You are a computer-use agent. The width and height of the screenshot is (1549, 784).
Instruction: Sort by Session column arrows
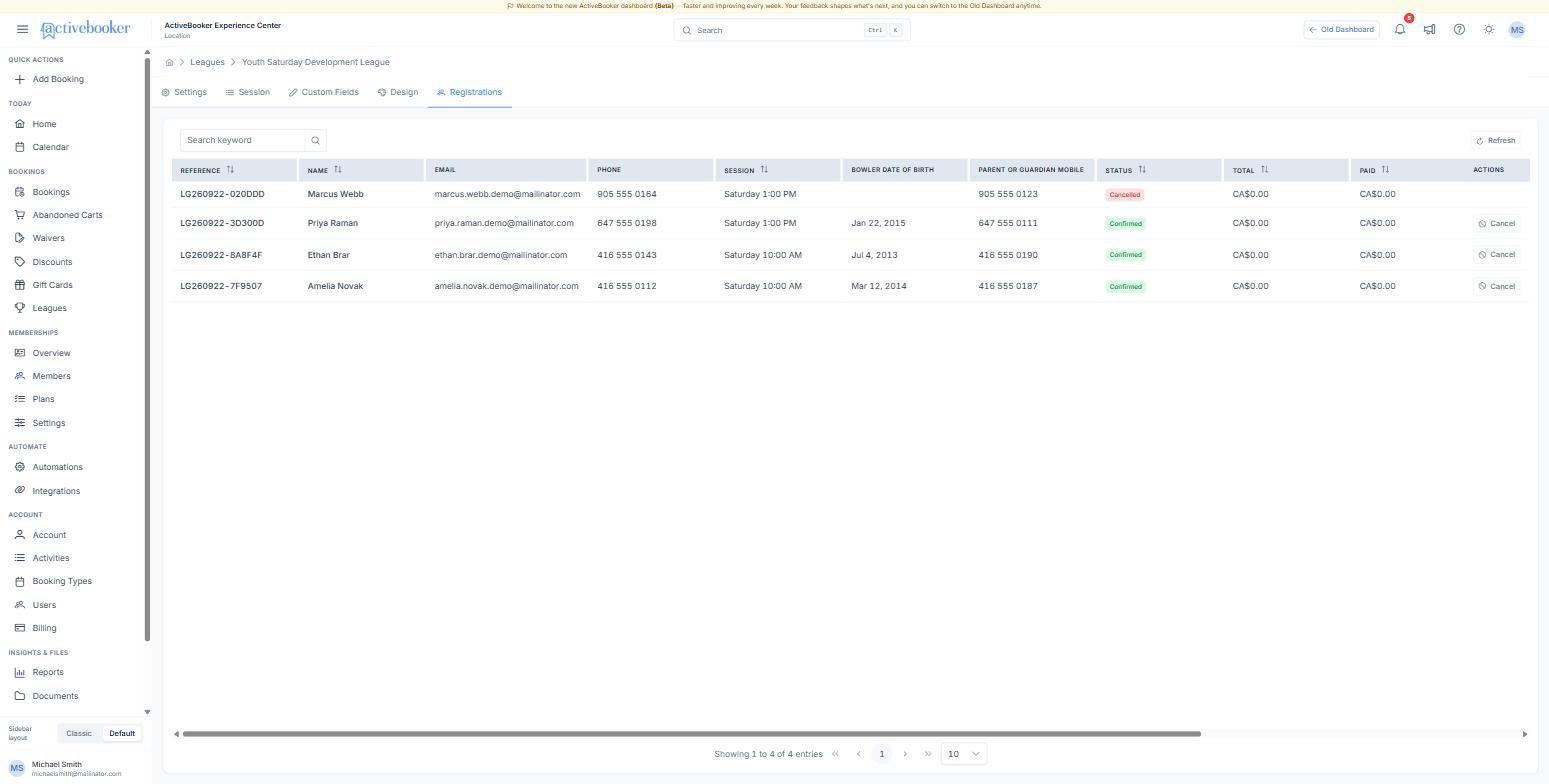(764, 170)
